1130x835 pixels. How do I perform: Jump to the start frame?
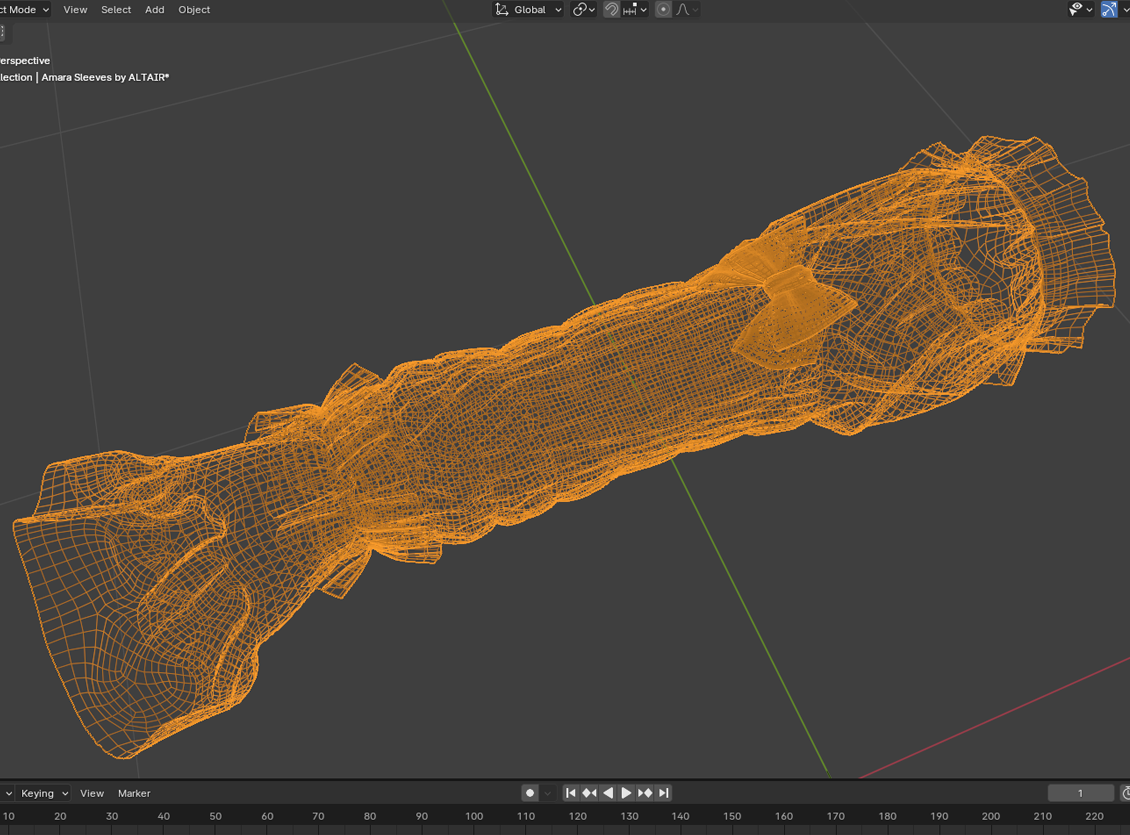pyautogui.click(x=571, y=793)
